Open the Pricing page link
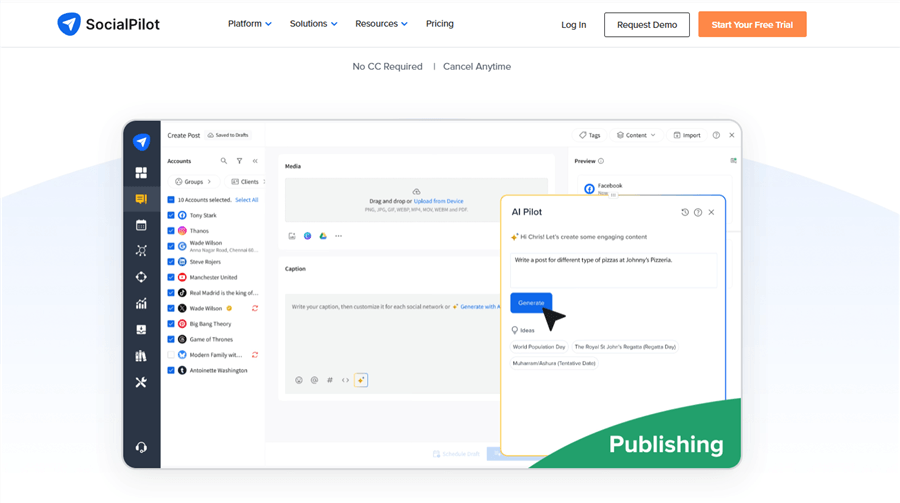 pyautogui.click(x=440, y=24)
